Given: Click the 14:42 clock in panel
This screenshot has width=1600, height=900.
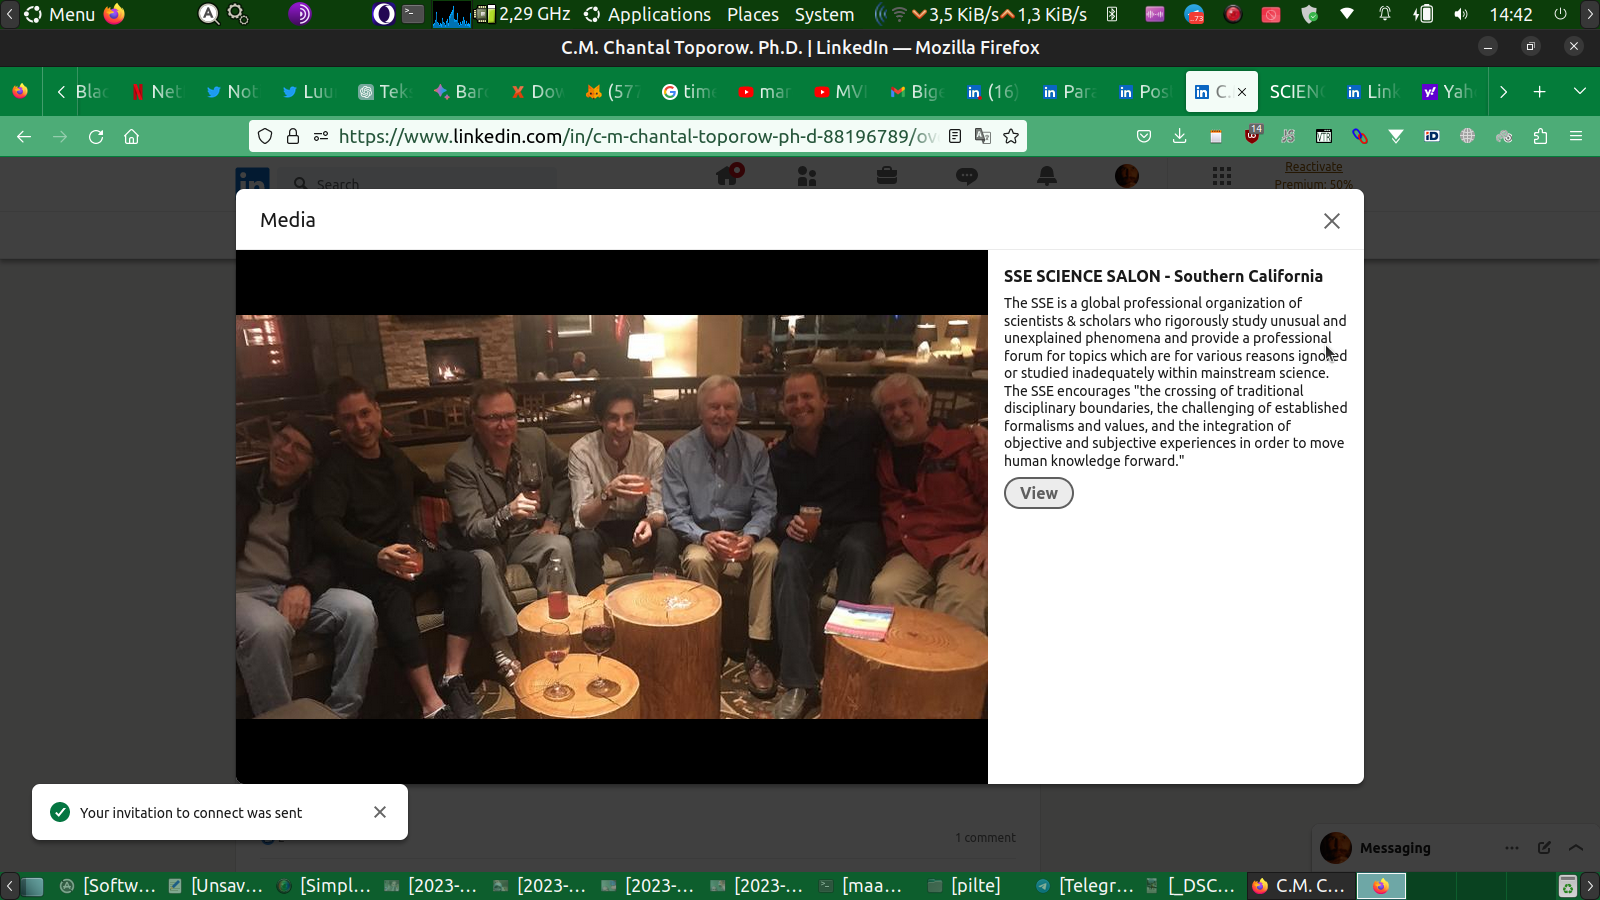Looking at the screenshot, I should [1511, 14].
